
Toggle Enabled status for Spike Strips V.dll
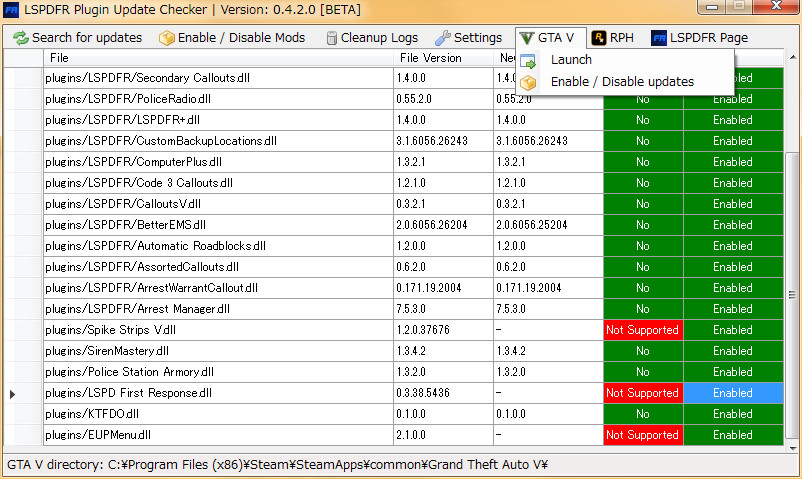733,330
